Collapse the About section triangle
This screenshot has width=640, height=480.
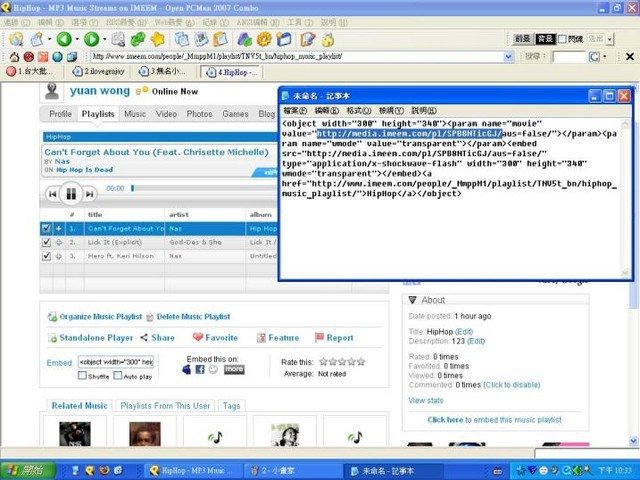pos(412,300)
